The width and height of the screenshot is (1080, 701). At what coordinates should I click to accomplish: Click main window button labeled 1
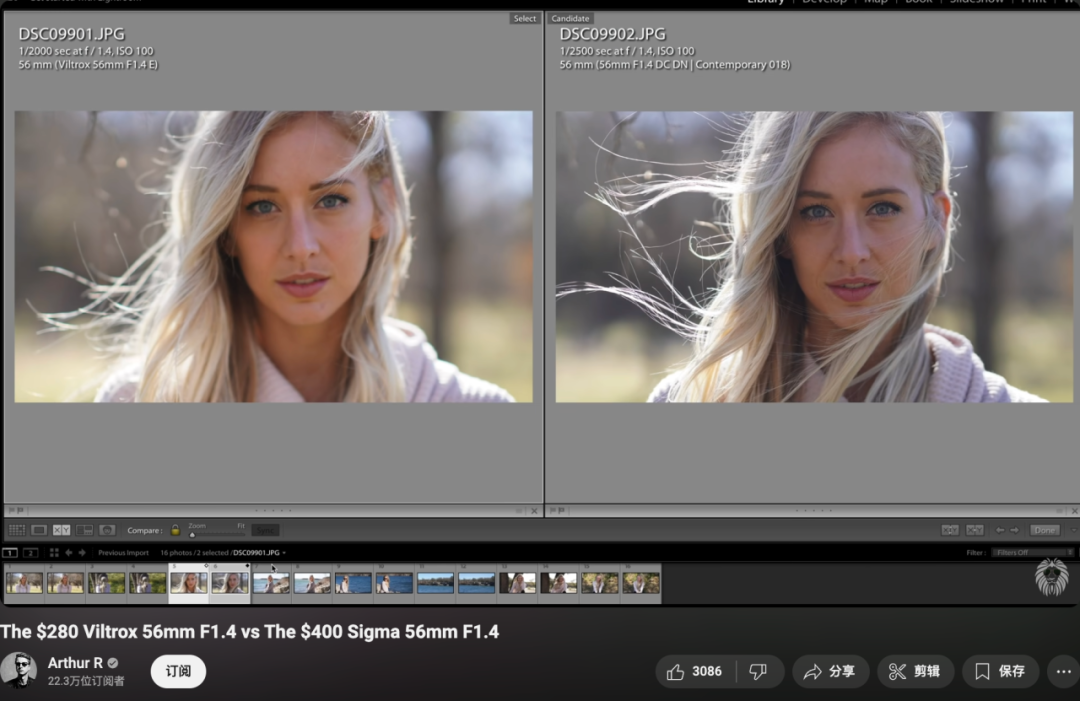[x=10, y=552]
